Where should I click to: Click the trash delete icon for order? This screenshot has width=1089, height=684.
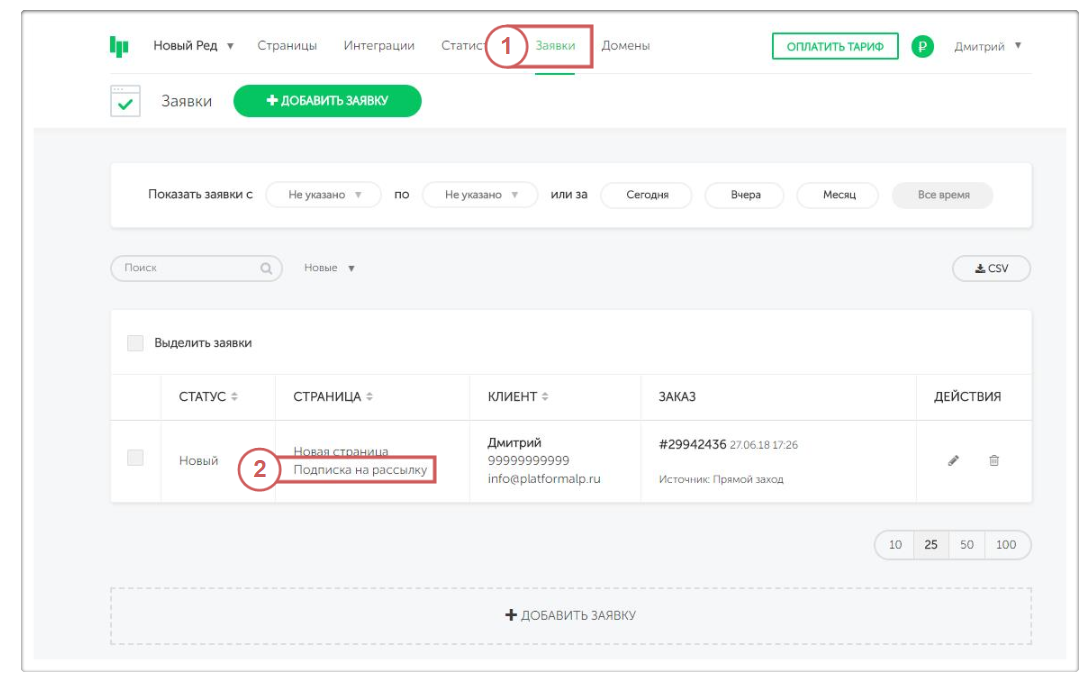(994, 461)
